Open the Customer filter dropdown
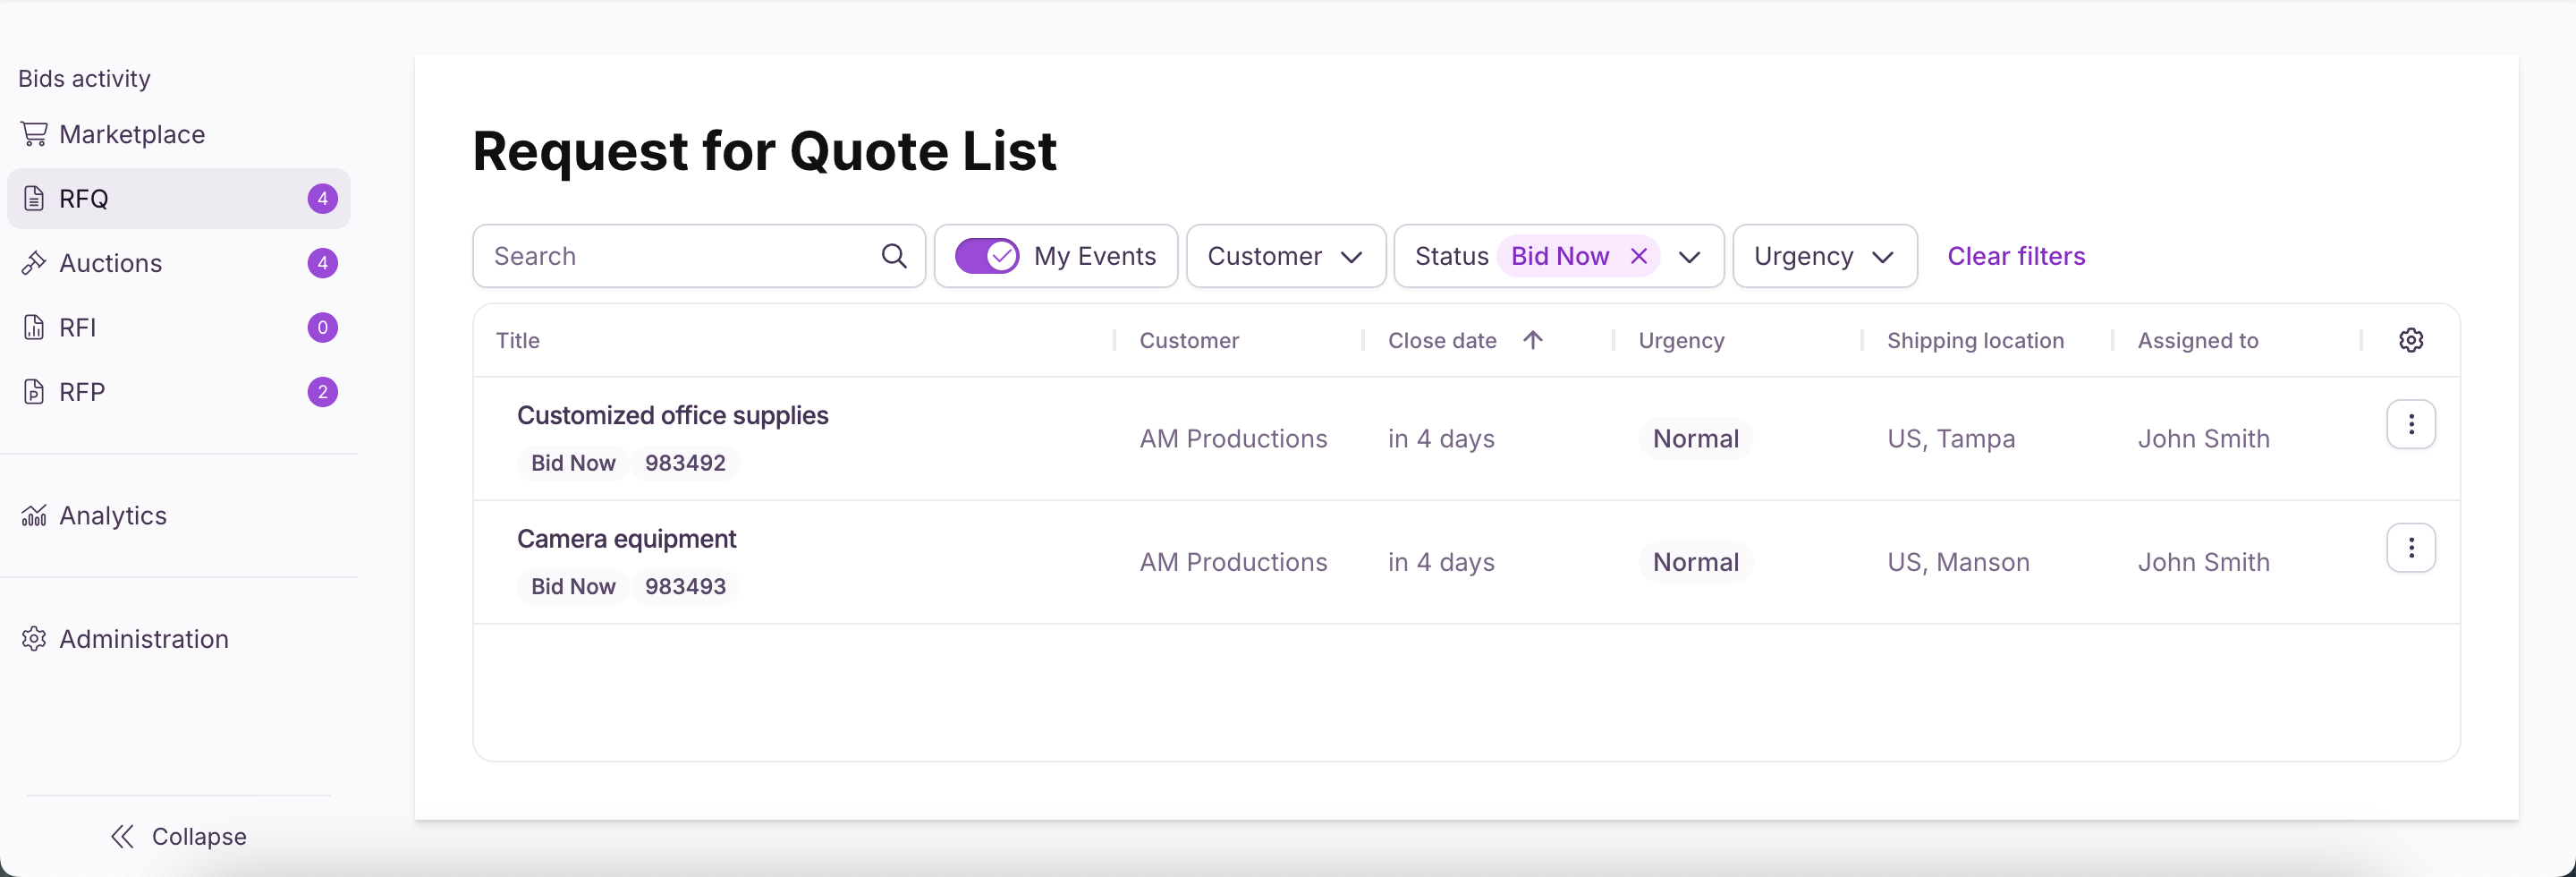The image size is (2576, 877). (x=1286, y=256)
